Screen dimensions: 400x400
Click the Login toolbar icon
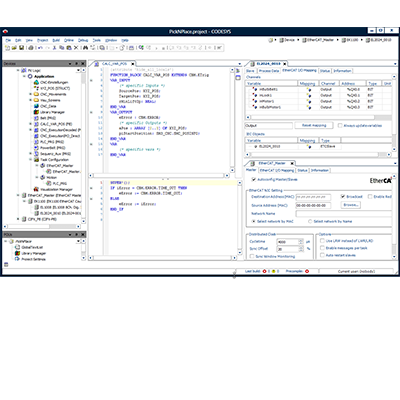141,48
